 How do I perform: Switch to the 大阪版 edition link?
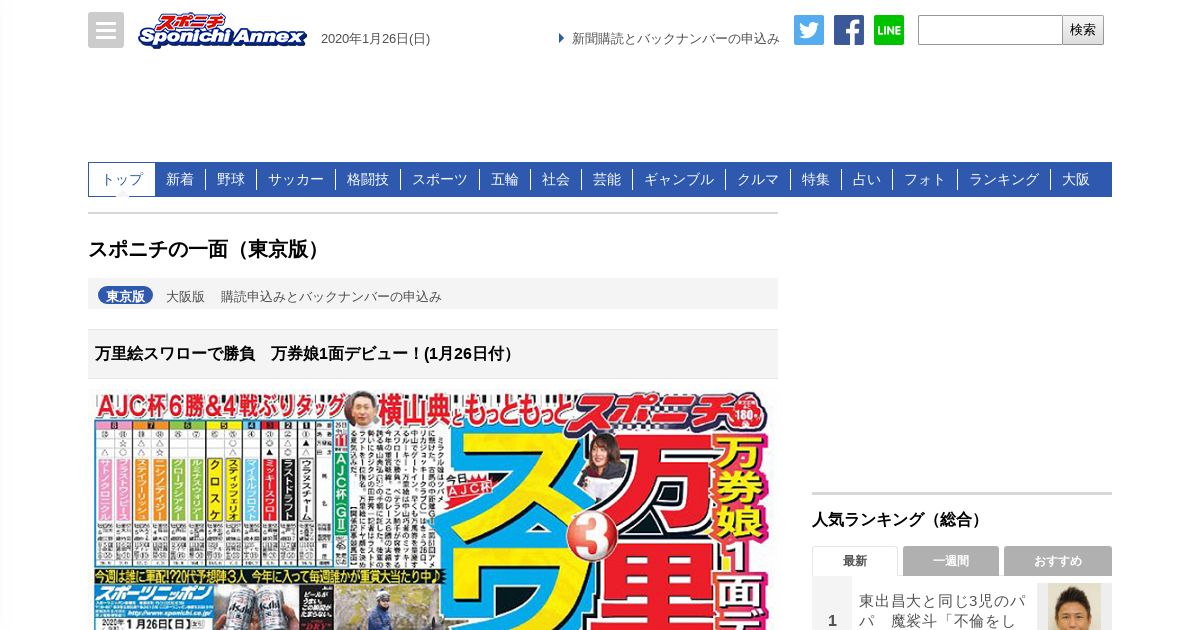tap(185, 297)
